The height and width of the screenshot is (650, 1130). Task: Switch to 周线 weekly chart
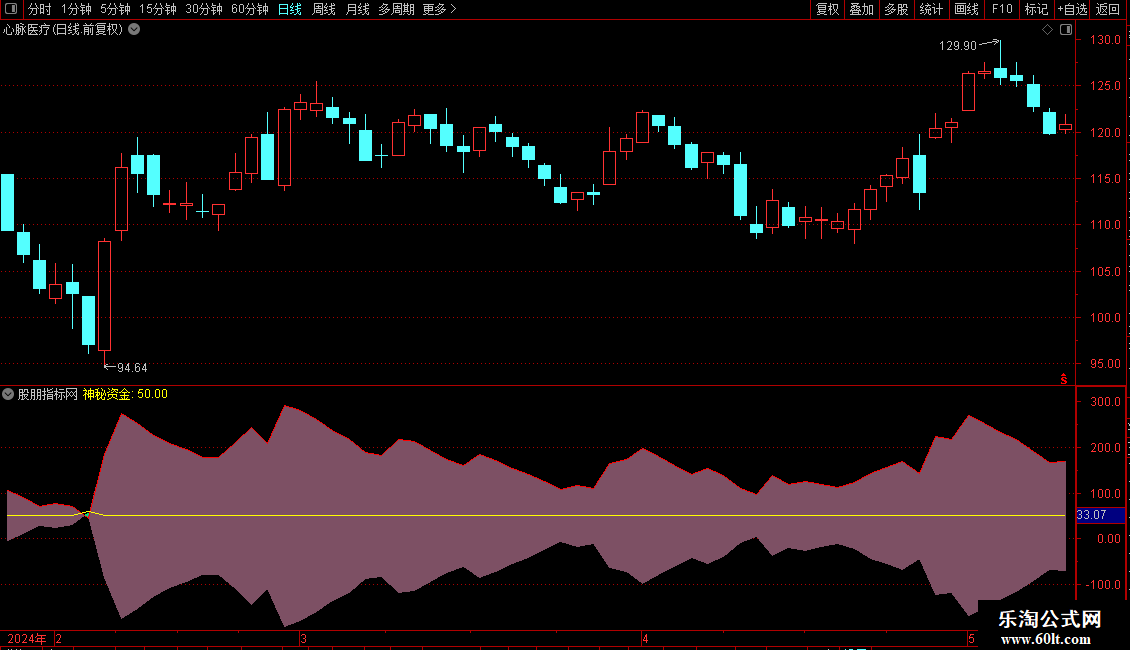point(324,9)
